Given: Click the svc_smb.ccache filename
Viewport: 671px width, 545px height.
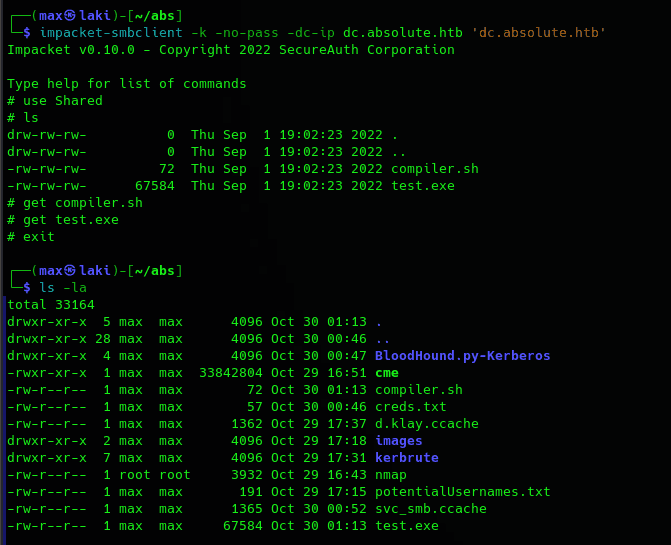Looking at the screenshot, I should pyautogui.click(x=431, y=509).
